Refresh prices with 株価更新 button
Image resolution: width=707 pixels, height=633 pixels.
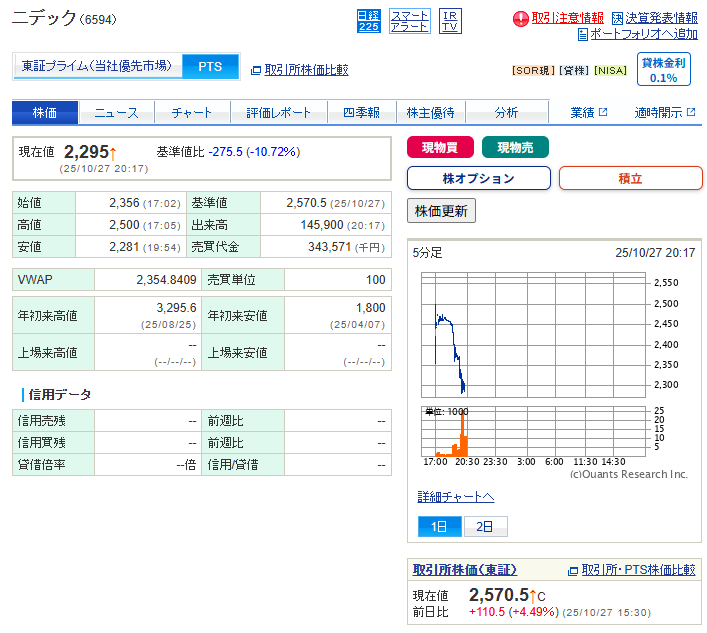click(x=441, y=211)
